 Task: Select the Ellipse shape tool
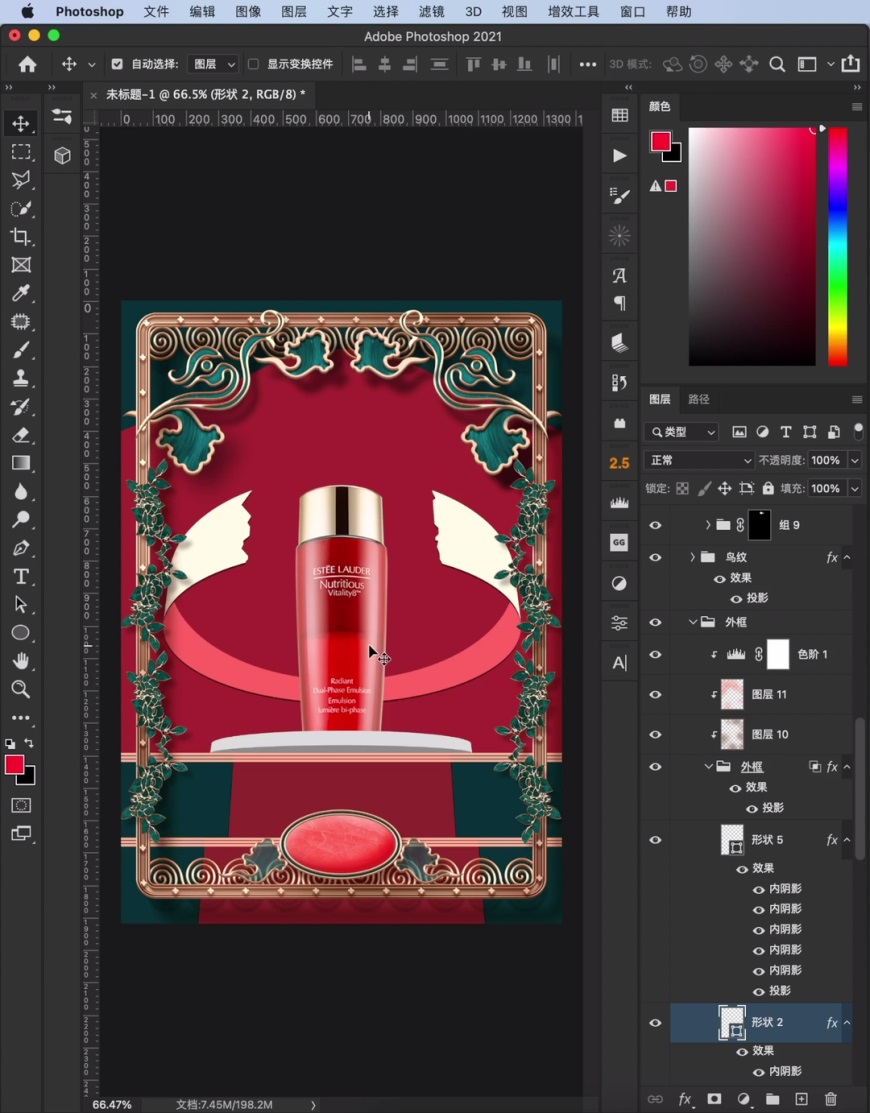click(x=21, y=632)
